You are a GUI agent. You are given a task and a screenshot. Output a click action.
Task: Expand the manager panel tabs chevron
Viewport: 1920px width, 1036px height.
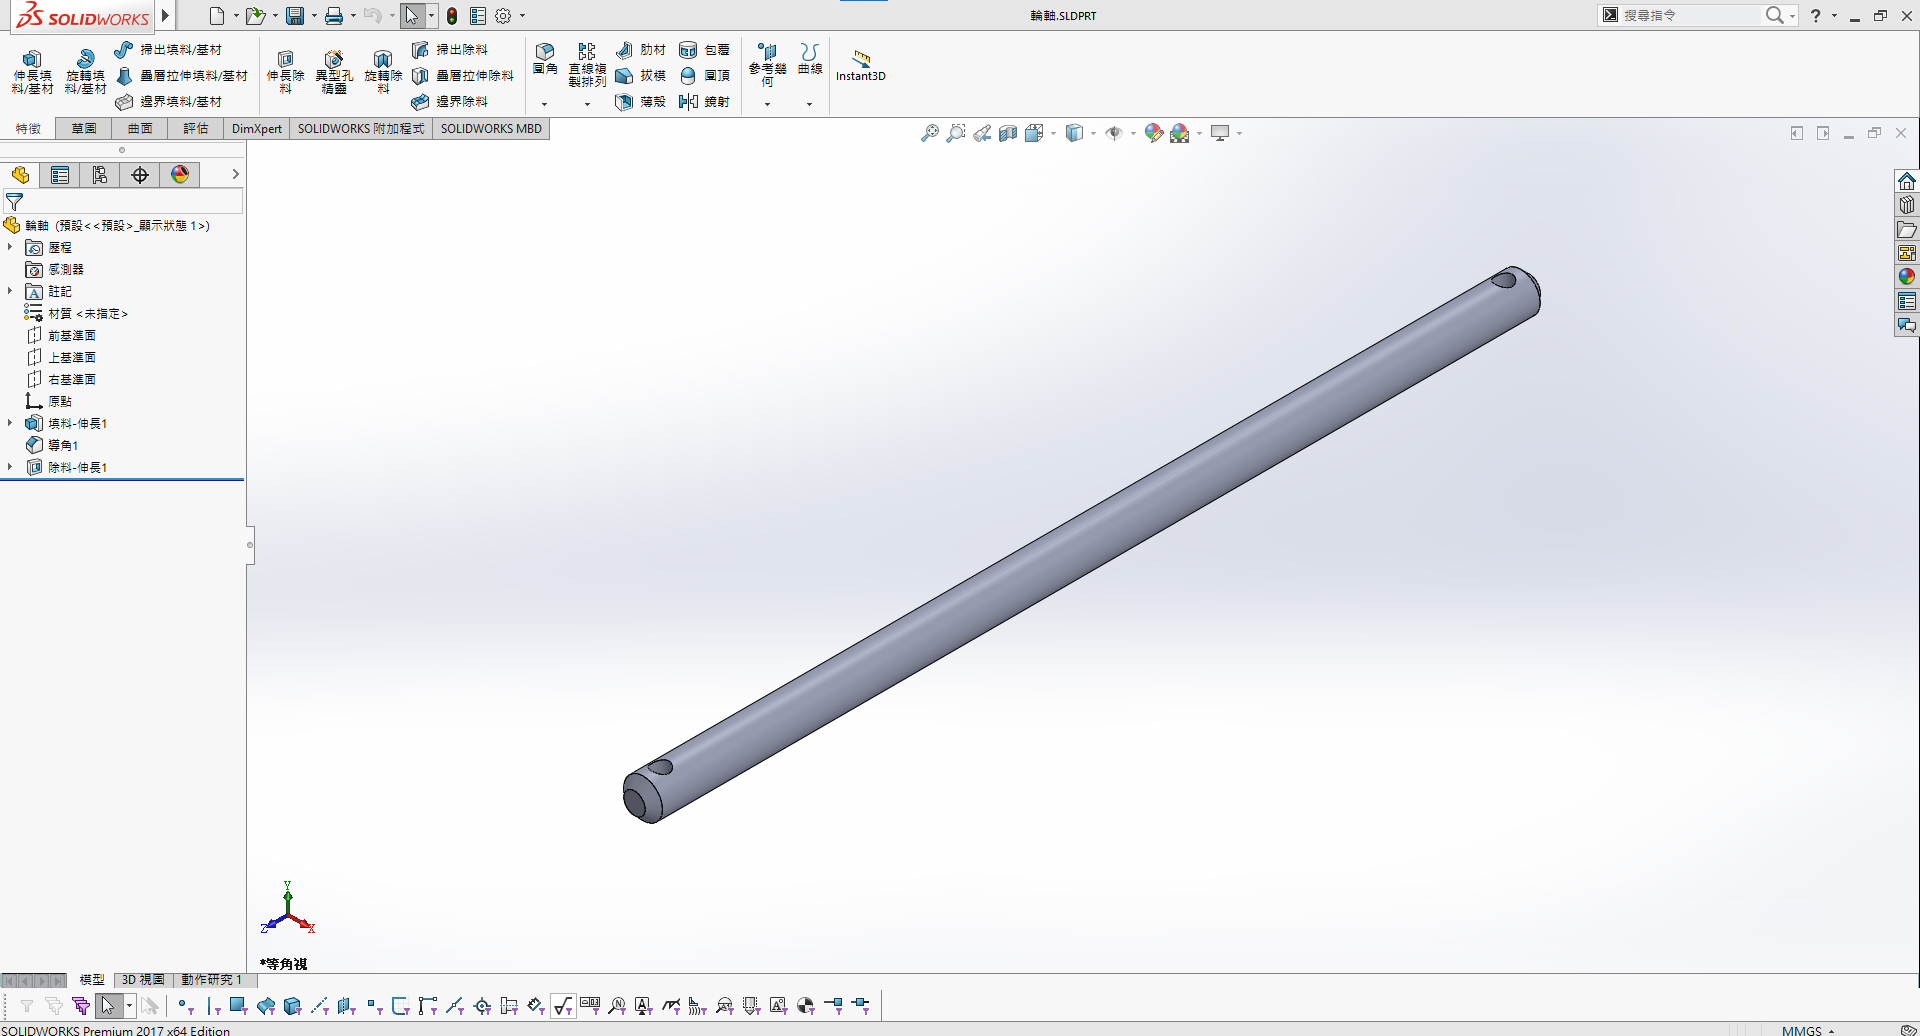pyautogui.click(x=235, y=174)
